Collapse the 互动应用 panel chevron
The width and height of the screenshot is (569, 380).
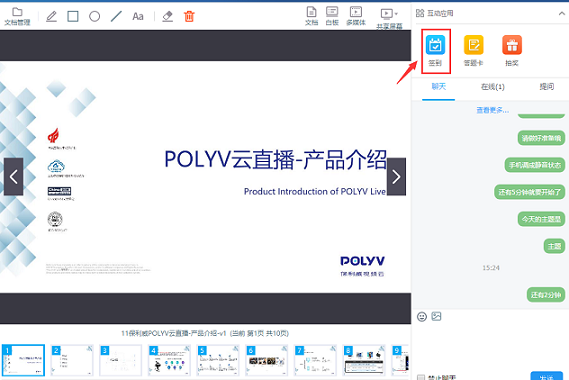pyautogui.click(x=562, y=13)
